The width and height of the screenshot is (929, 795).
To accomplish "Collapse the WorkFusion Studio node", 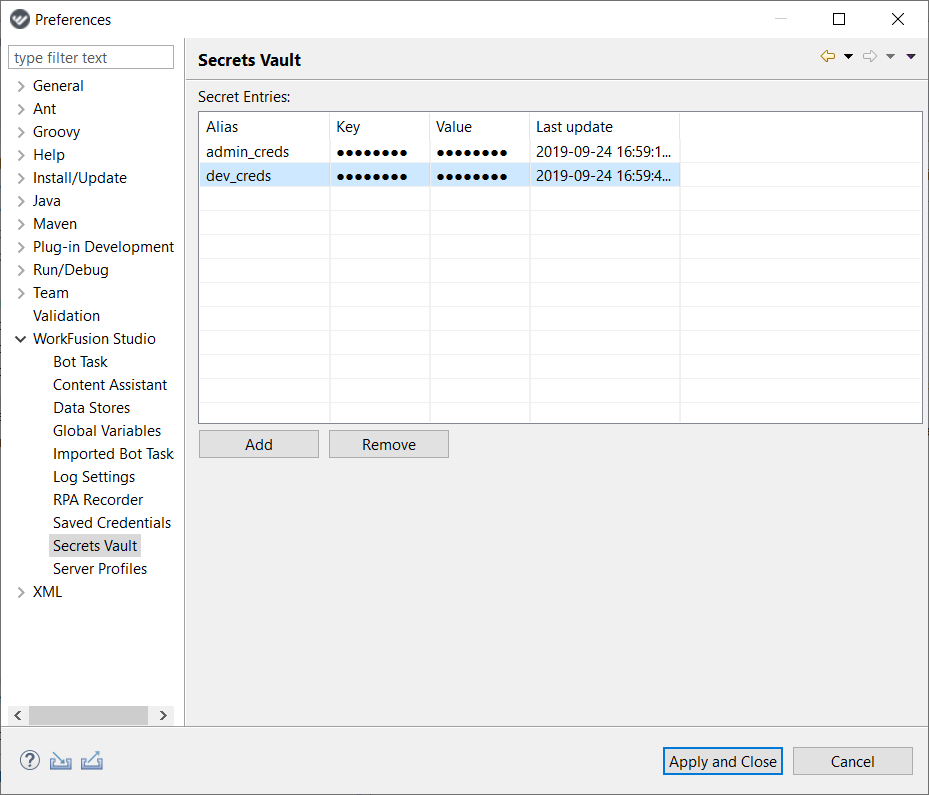I will pos(21,339).
